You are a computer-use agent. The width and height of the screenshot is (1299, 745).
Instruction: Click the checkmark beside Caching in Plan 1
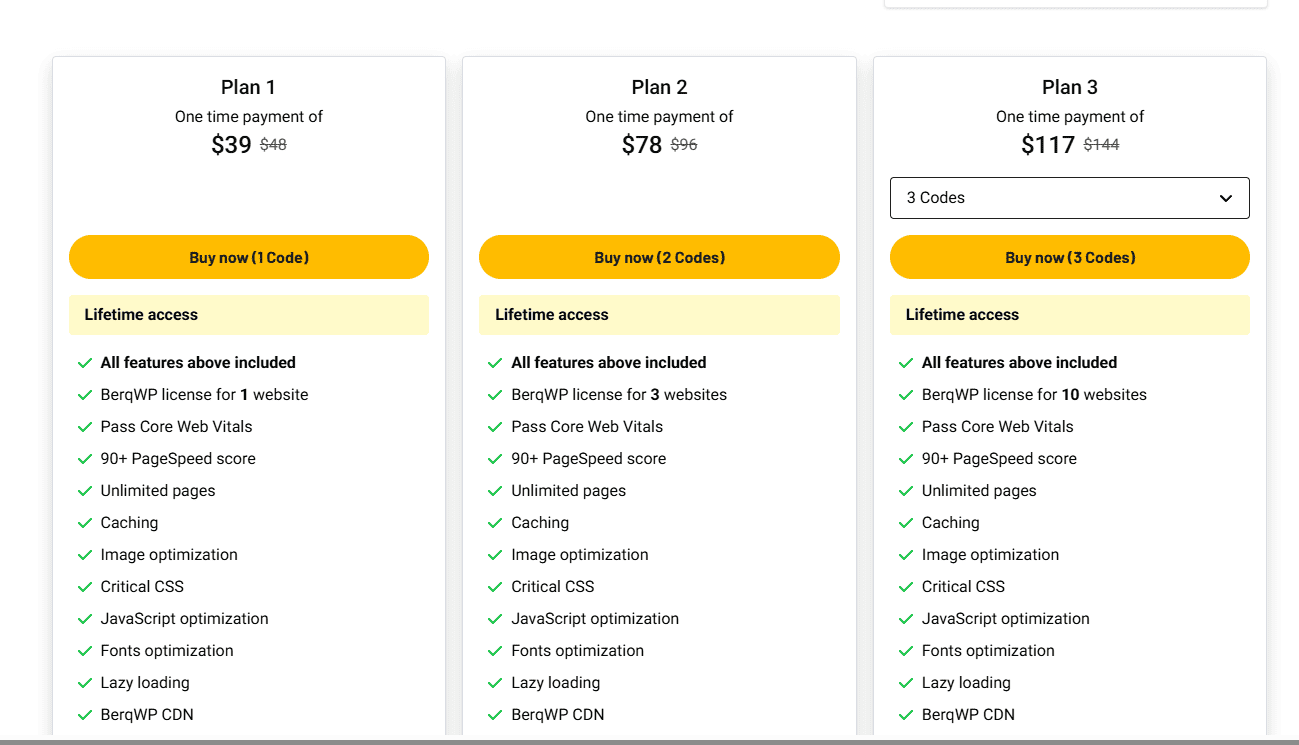[x=85, y=522]
